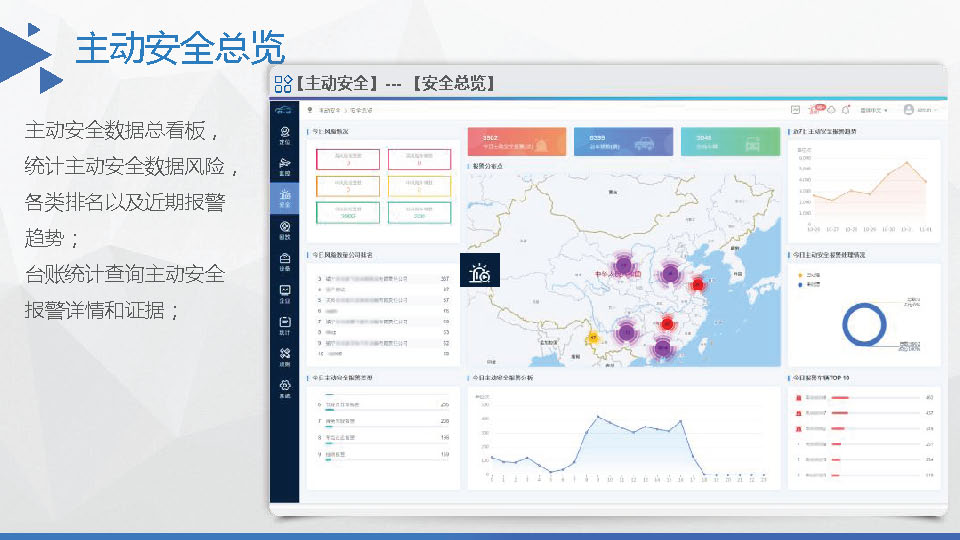
Task: Open the 设备 device sidebar icon
Action: pos(285,262)
